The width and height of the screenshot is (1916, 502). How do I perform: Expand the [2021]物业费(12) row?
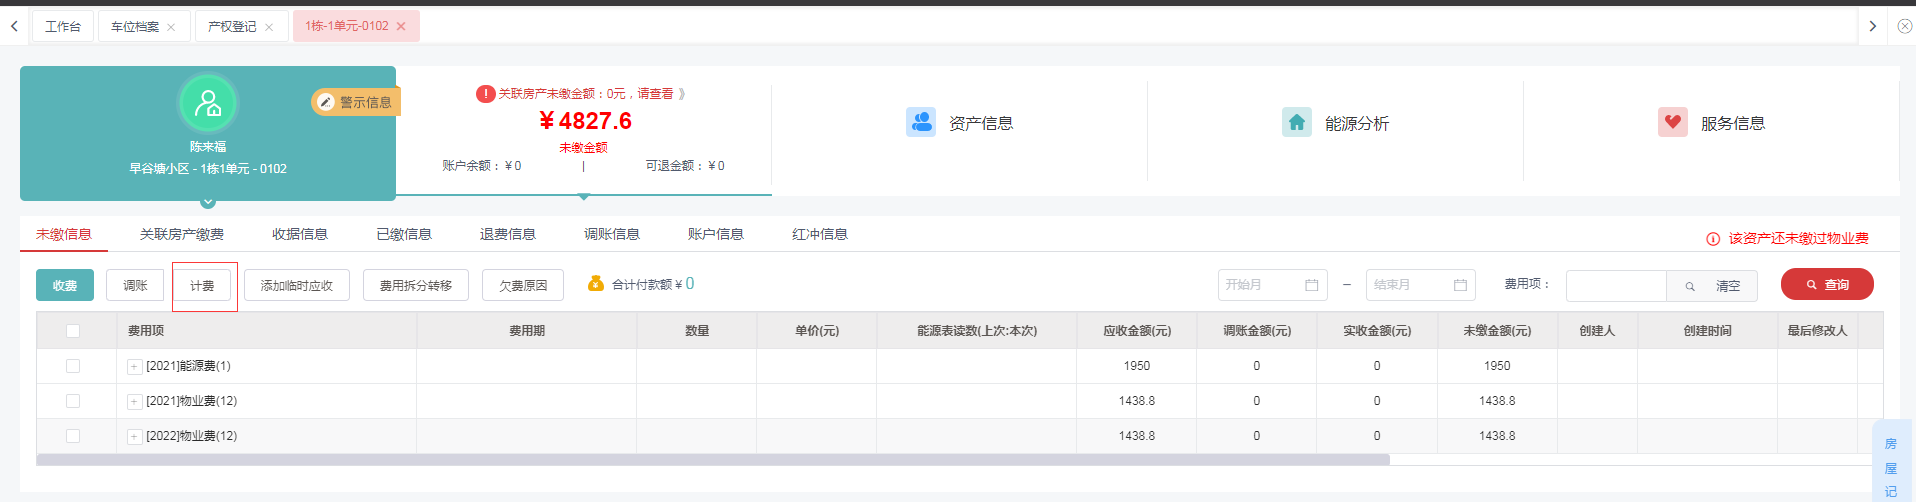point(134,402)
